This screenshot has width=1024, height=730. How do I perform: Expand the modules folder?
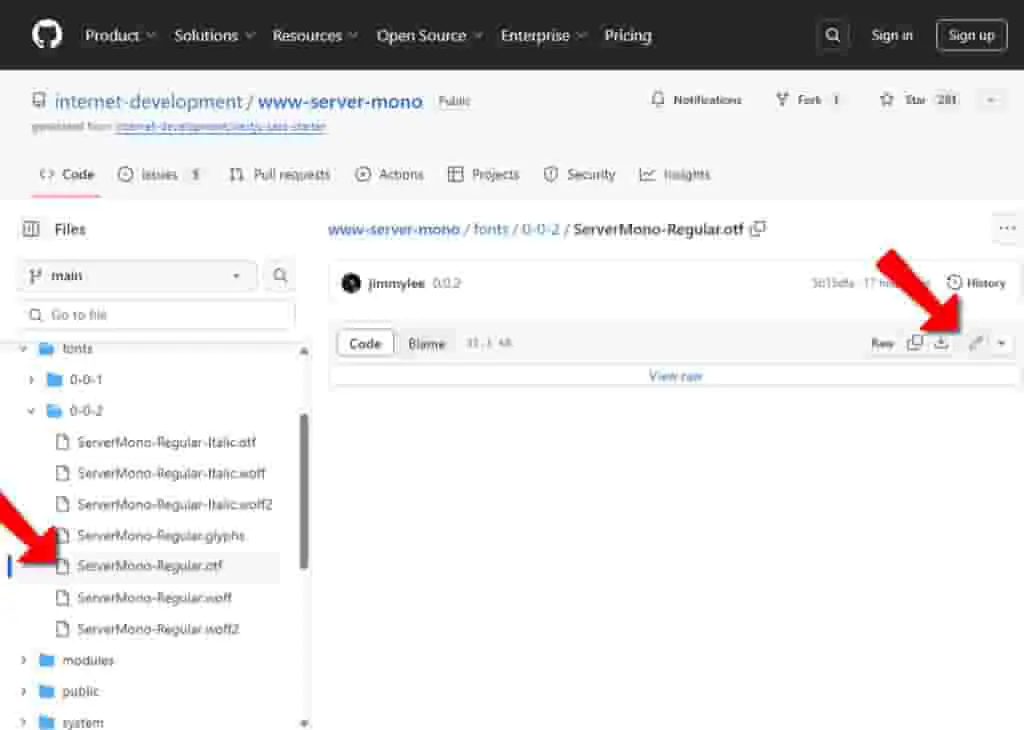pos(24,660)
